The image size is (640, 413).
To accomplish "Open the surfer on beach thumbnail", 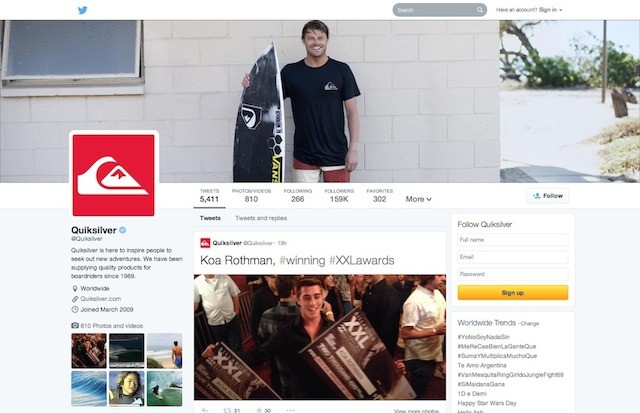I will pyautogui.click(x=164, y=351).
